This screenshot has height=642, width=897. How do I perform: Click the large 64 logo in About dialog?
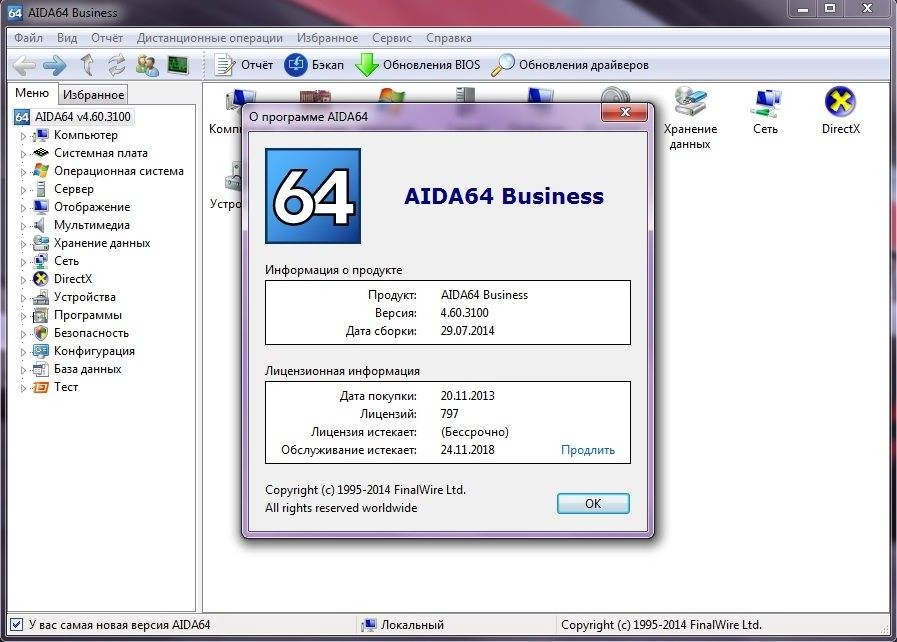[x=313, y=196]
